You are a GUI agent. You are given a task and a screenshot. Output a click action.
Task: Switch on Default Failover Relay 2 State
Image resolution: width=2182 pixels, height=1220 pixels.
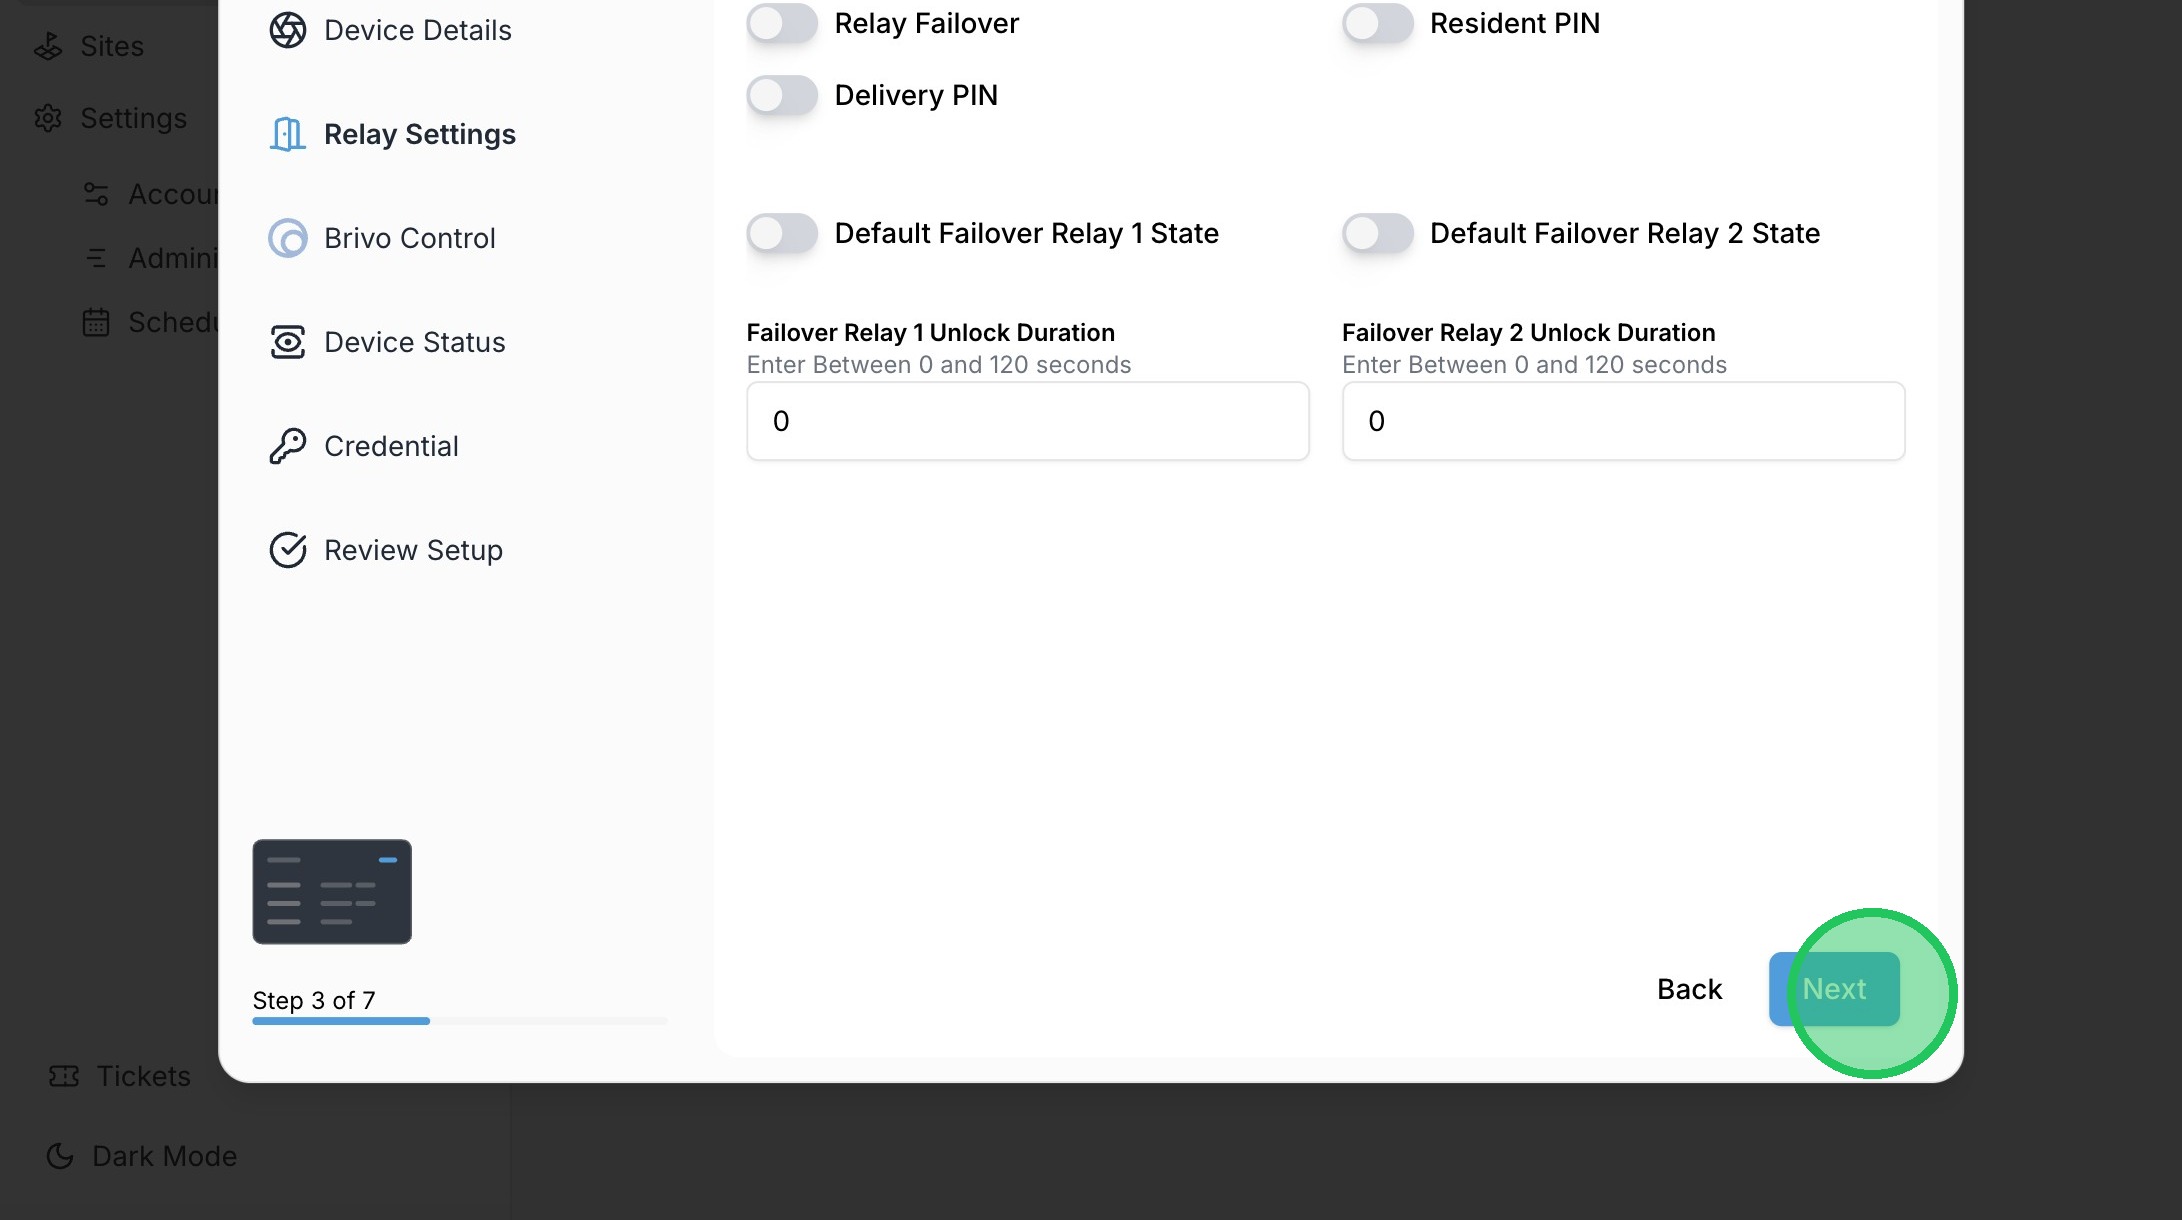tap(1377, 233)
